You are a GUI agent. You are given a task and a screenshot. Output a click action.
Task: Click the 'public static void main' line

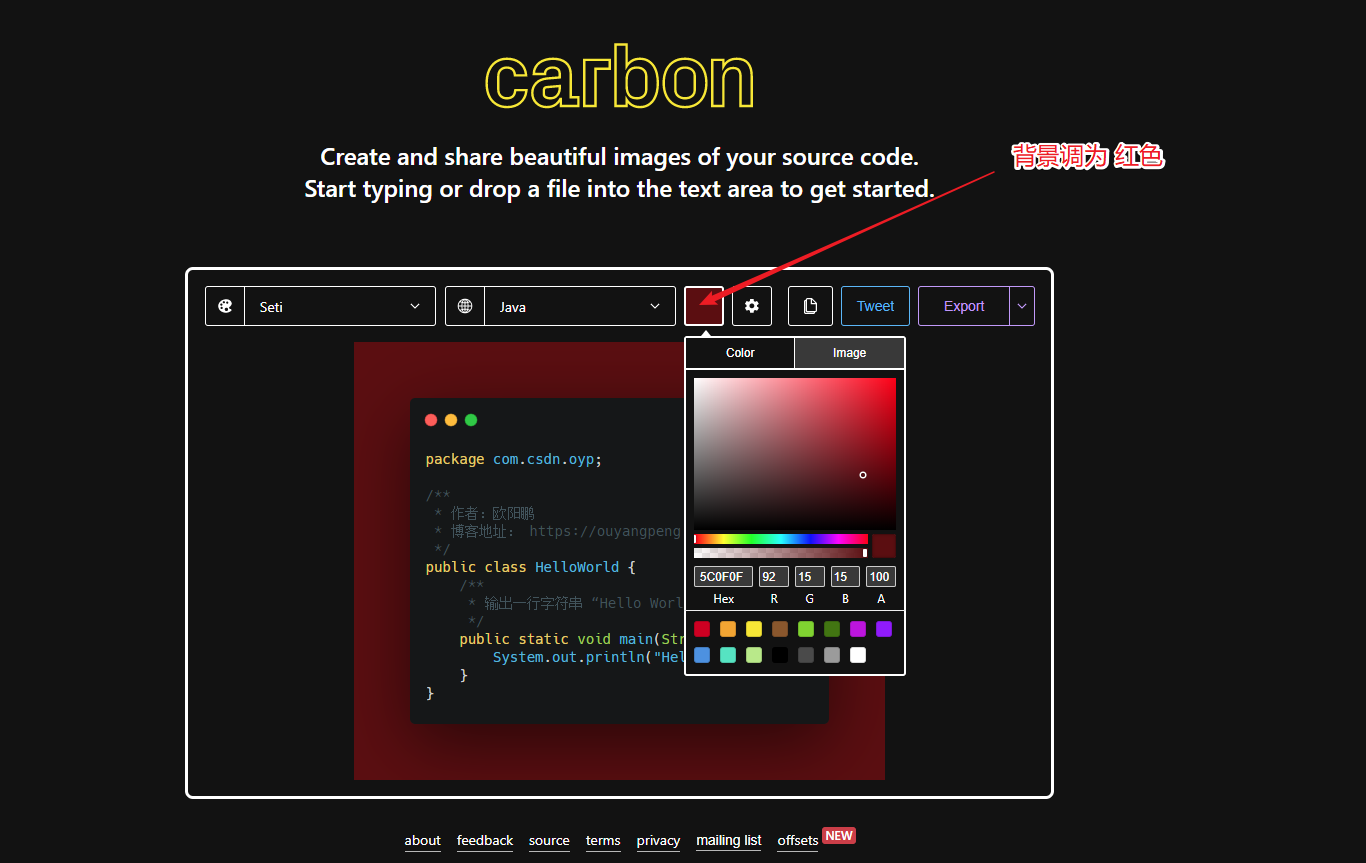click(x=570, y=639)
